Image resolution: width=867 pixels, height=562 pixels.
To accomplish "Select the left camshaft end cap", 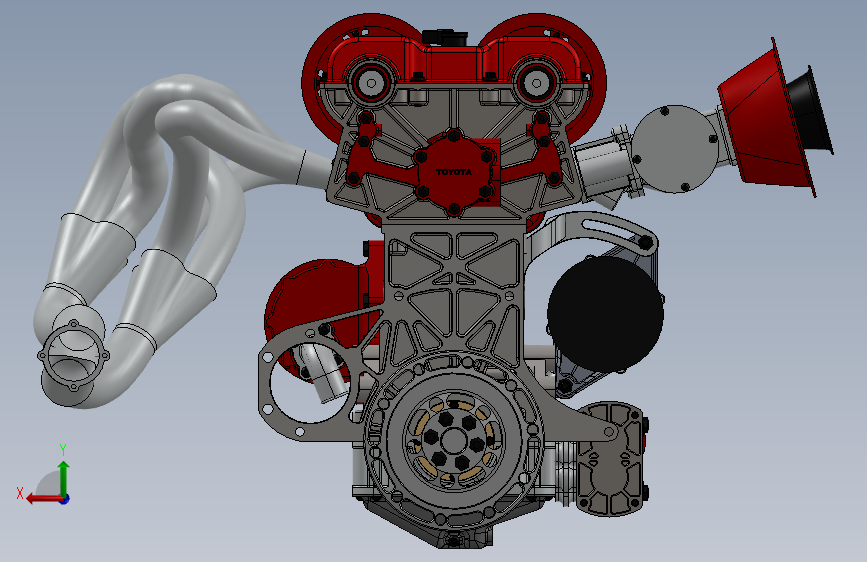I will [371, 84].
